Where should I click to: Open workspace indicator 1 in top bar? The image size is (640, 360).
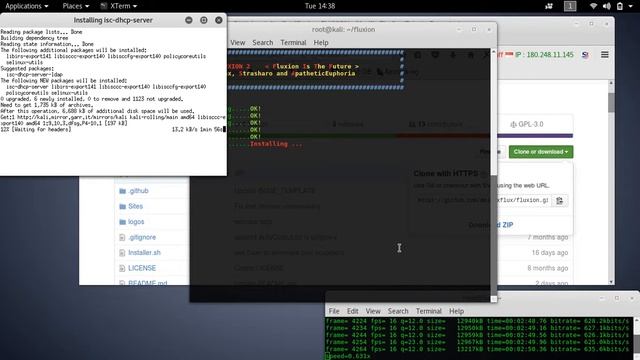point(570,6)
